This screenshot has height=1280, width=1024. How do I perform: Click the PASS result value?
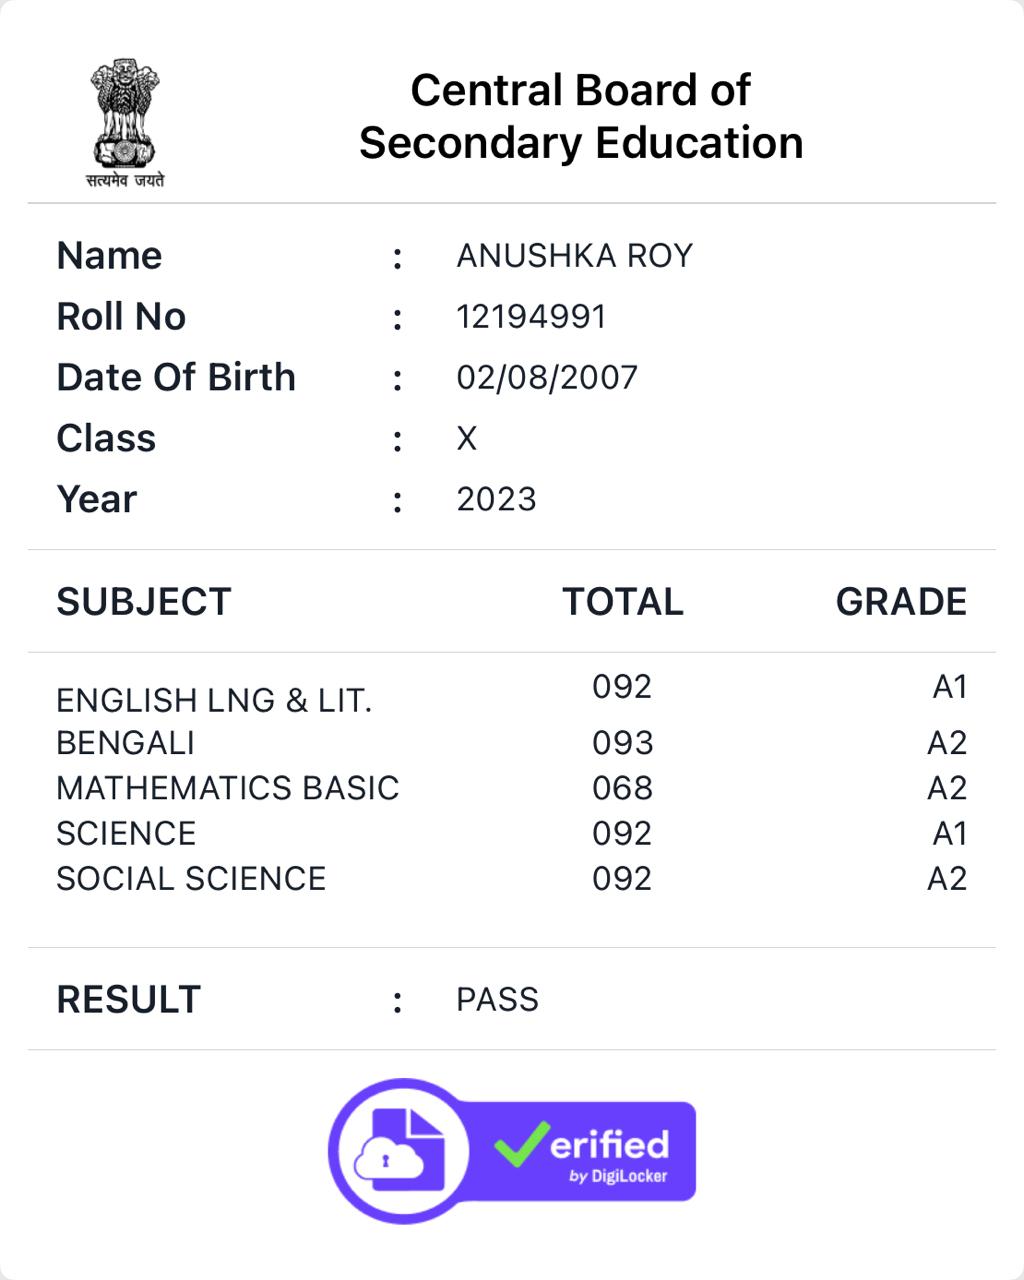pos(497,1000)
